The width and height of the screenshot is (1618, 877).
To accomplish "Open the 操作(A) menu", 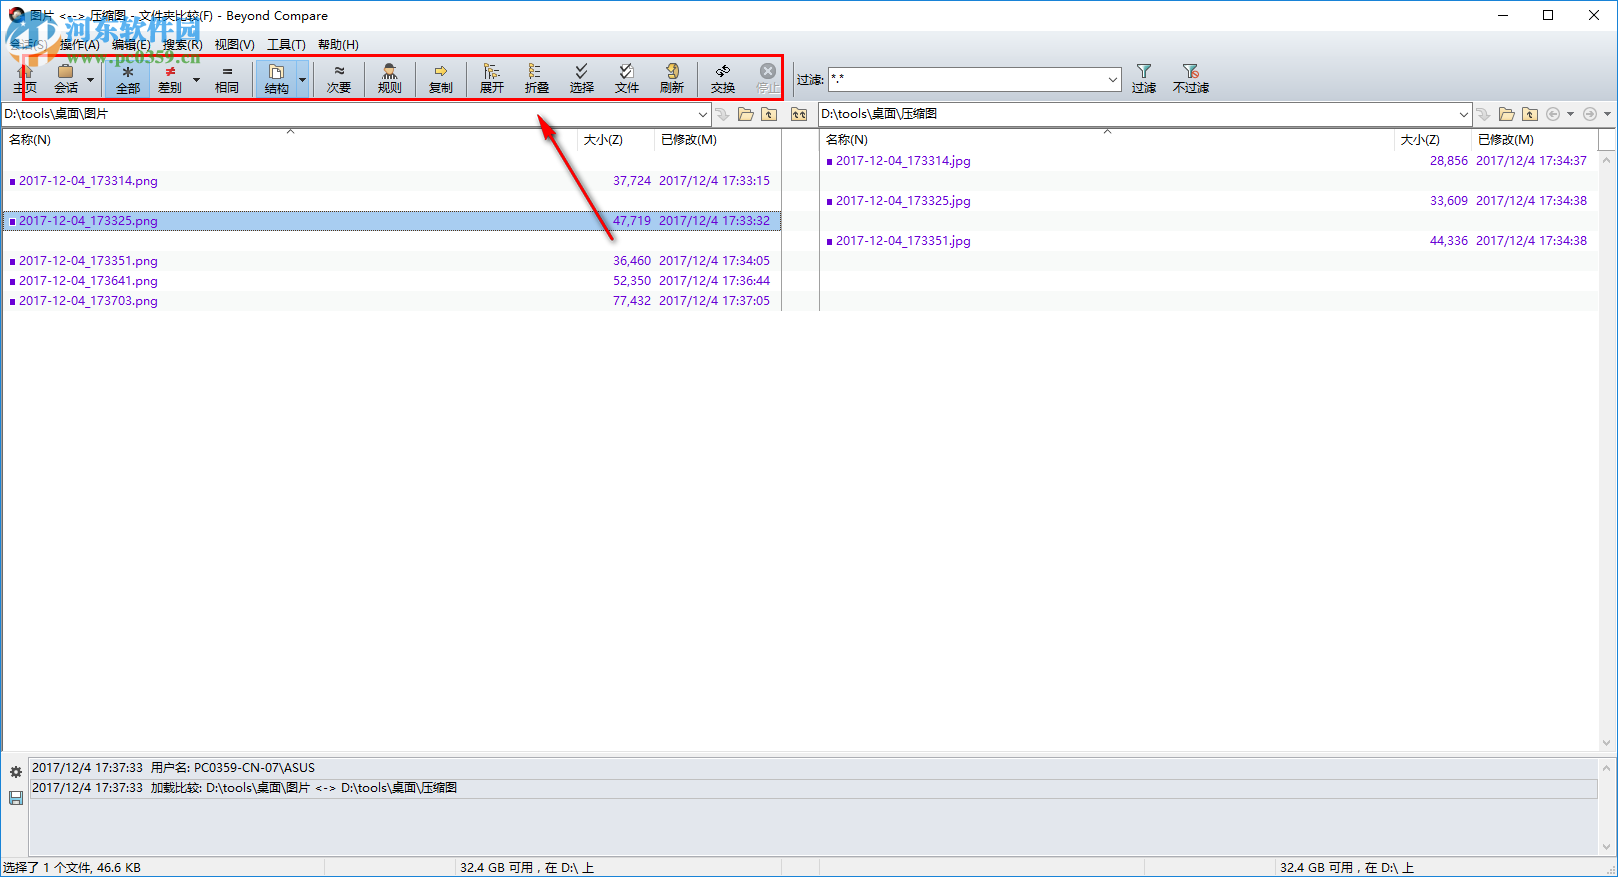I will coord(80,44).
